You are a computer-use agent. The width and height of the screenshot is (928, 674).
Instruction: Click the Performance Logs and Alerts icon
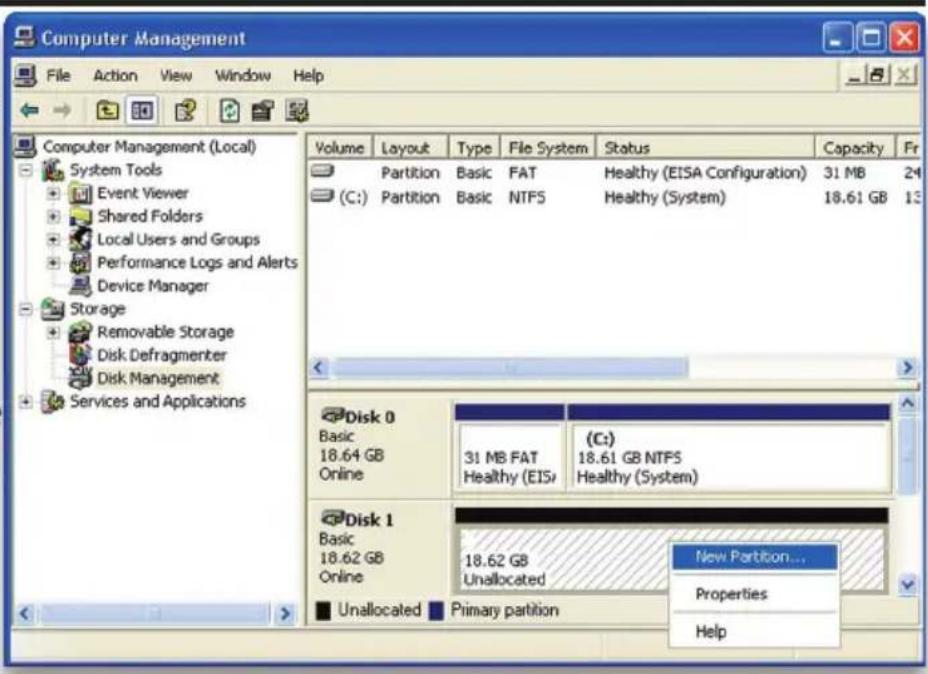[80, 262]
